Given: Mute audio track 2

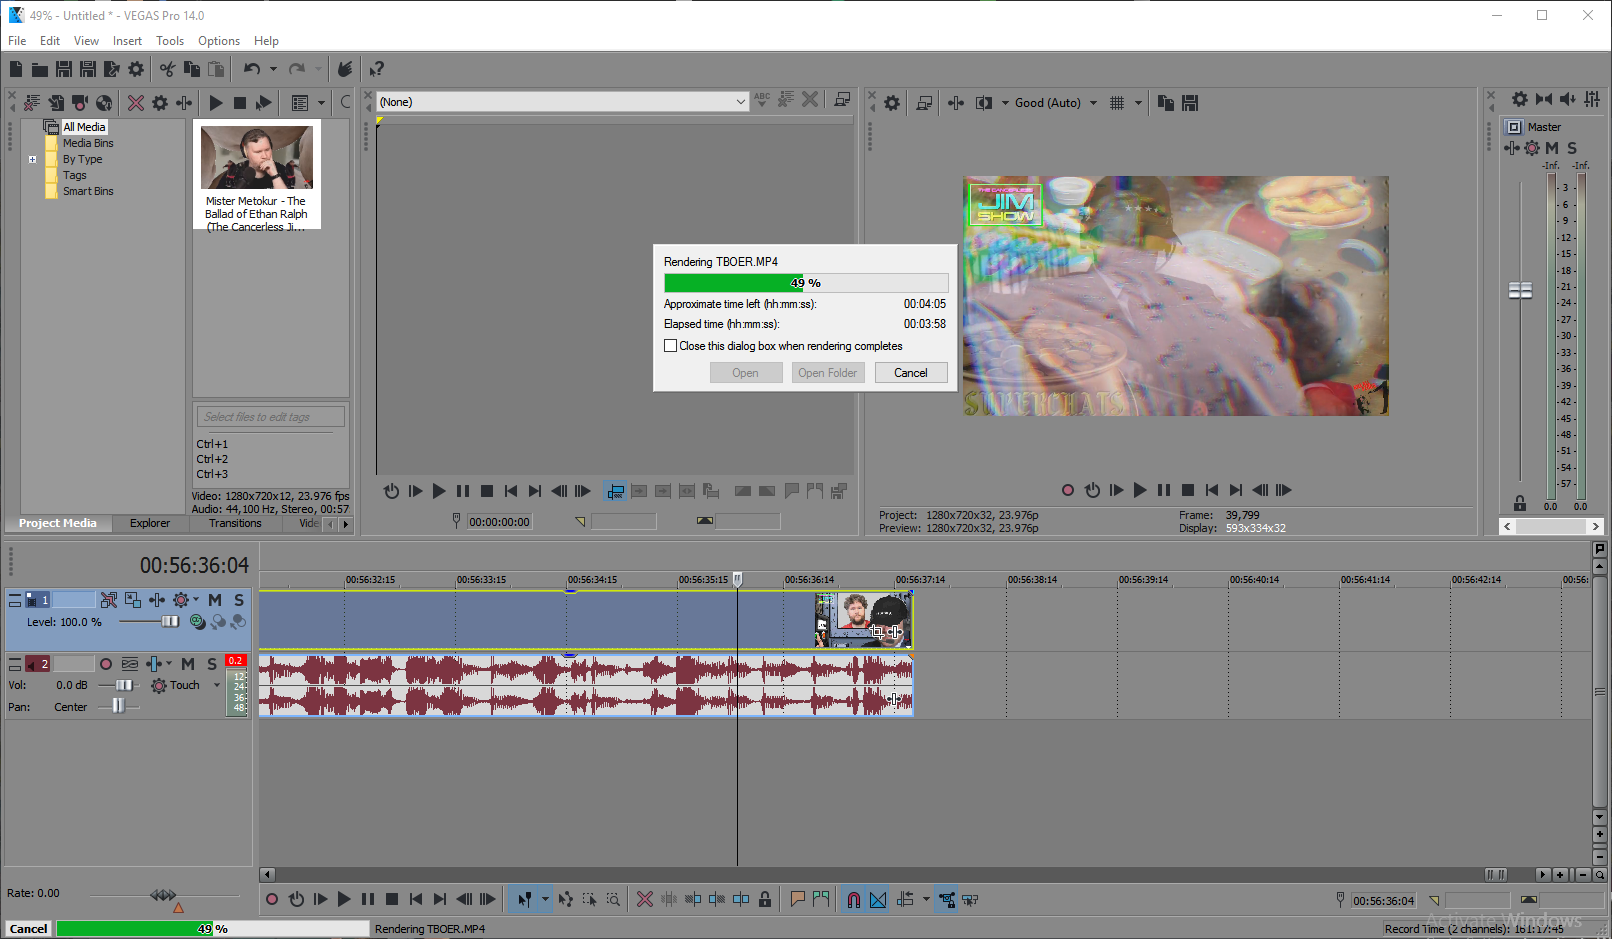Looking at the screenshot, I should click(x=188, y=664).
